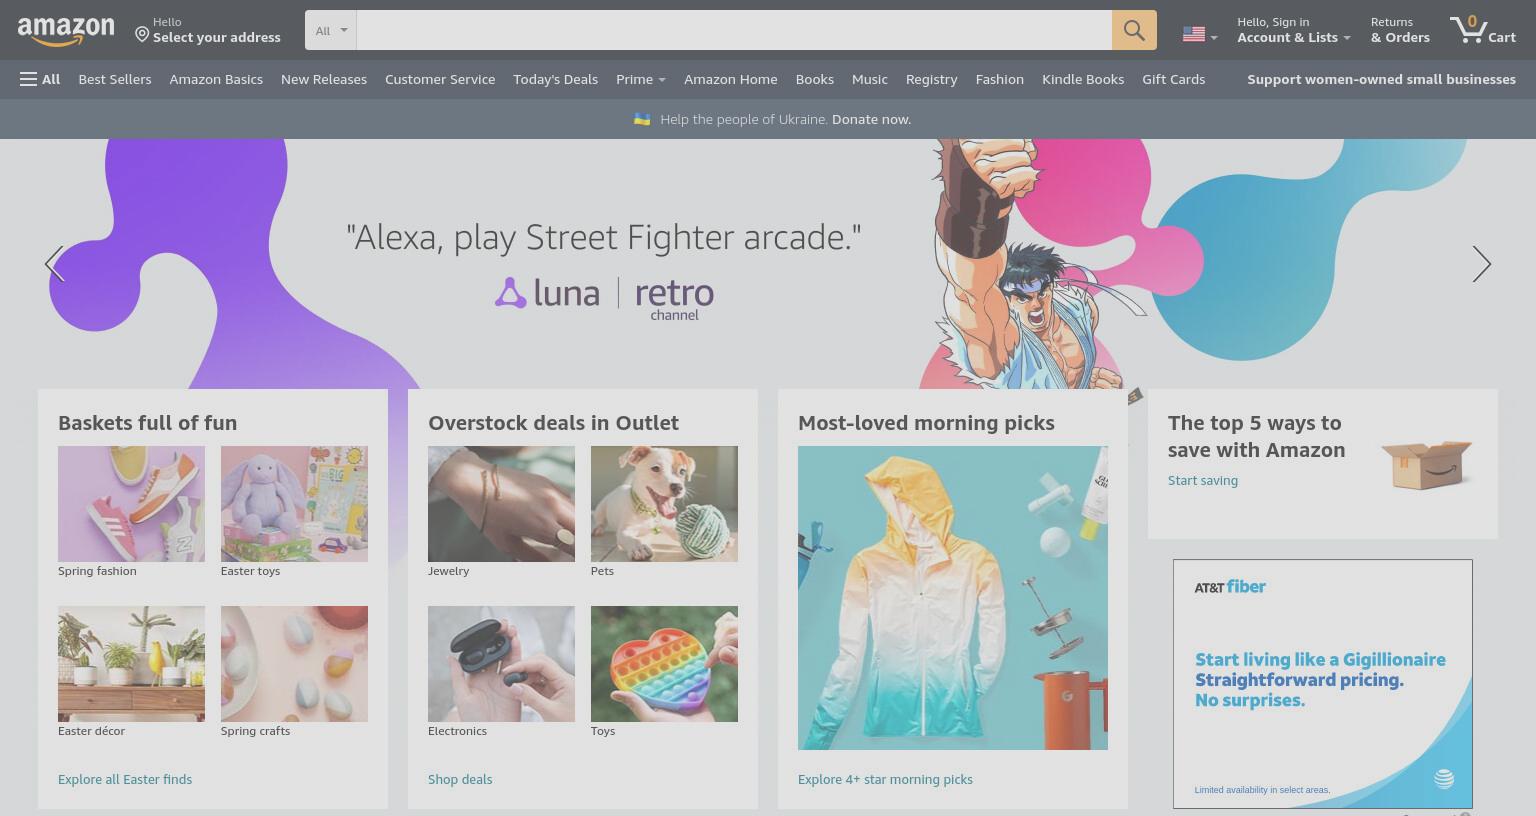Viewport: 1536px width, 816px height.
Task: Click 'Alexa, play Street Fighter arcade' banner text
Action: tap(603, 237)
